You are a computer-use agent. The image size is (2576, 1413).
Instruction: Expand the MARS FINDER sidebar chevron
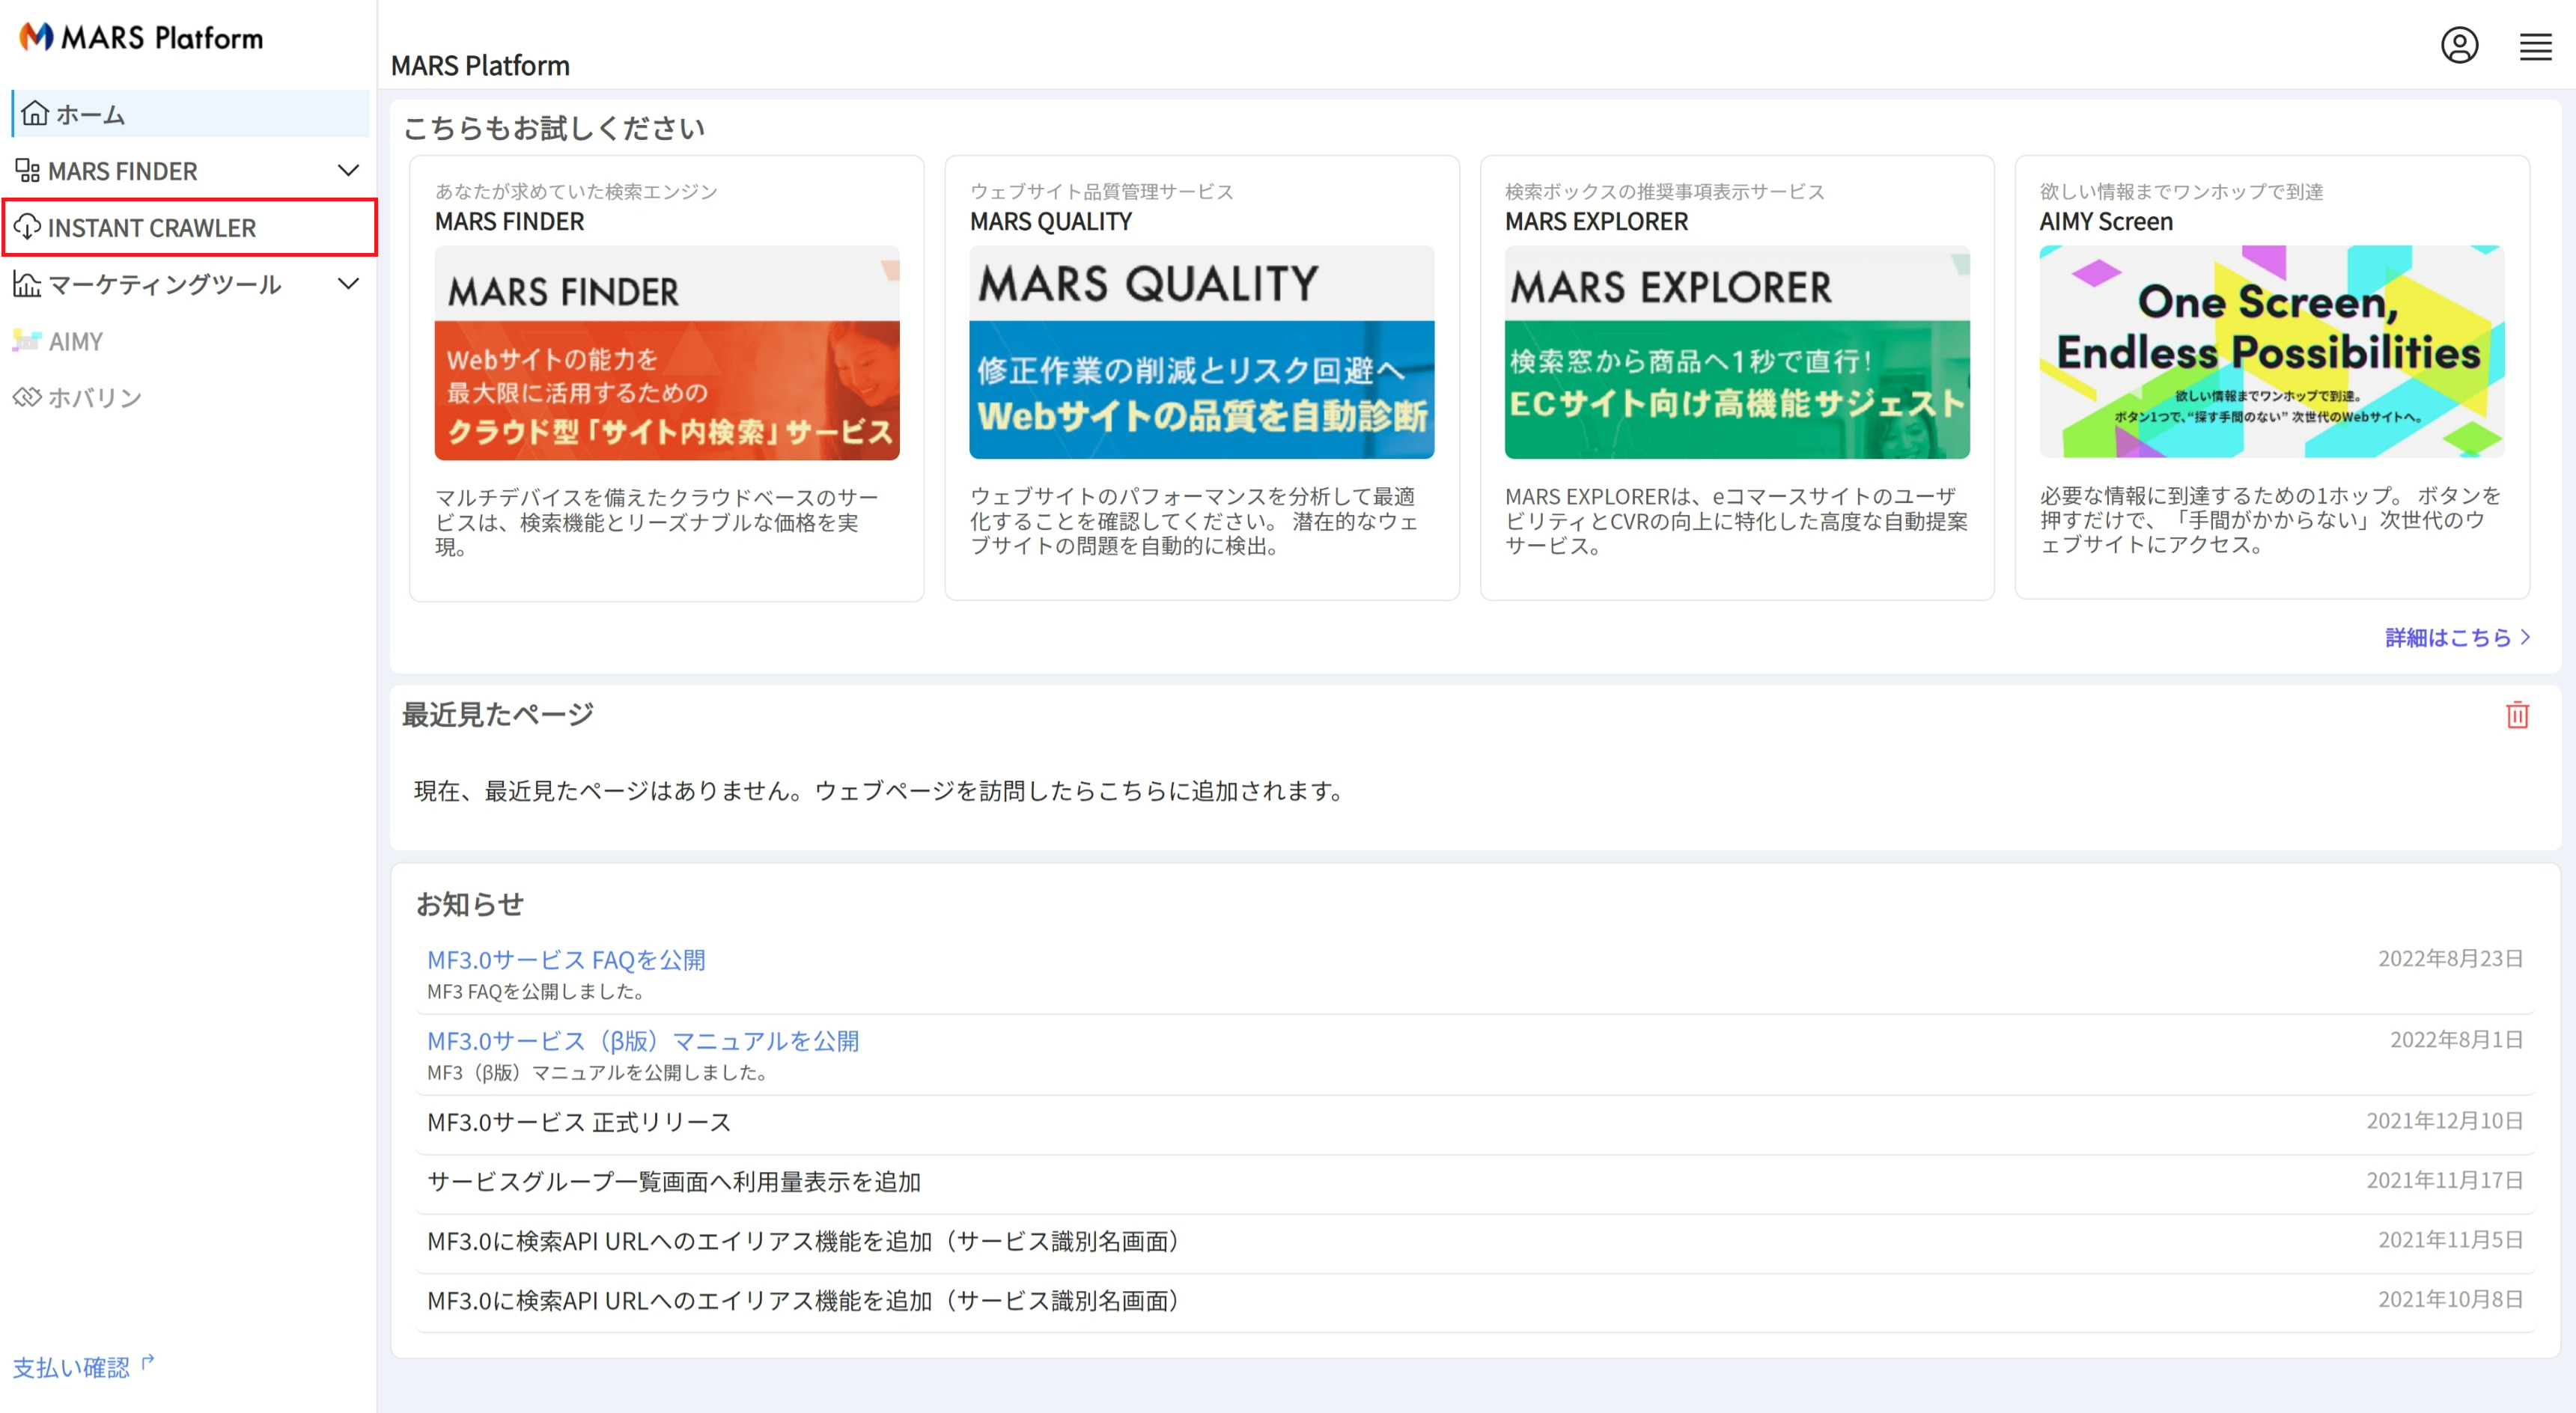[348, 170]
